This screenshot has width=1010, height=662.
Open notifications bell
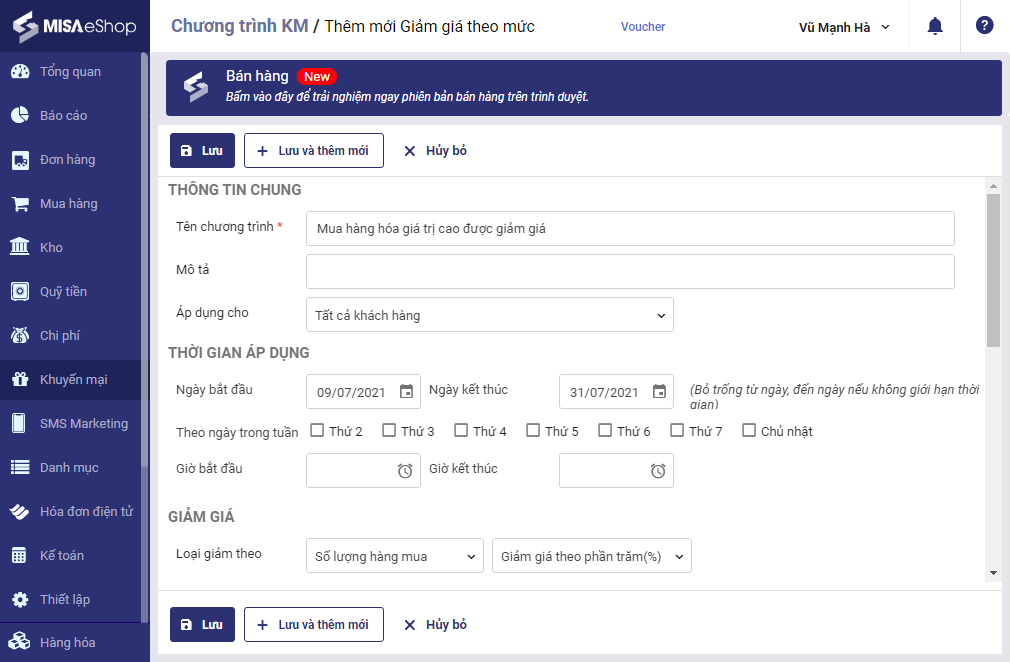pos(935,26)
